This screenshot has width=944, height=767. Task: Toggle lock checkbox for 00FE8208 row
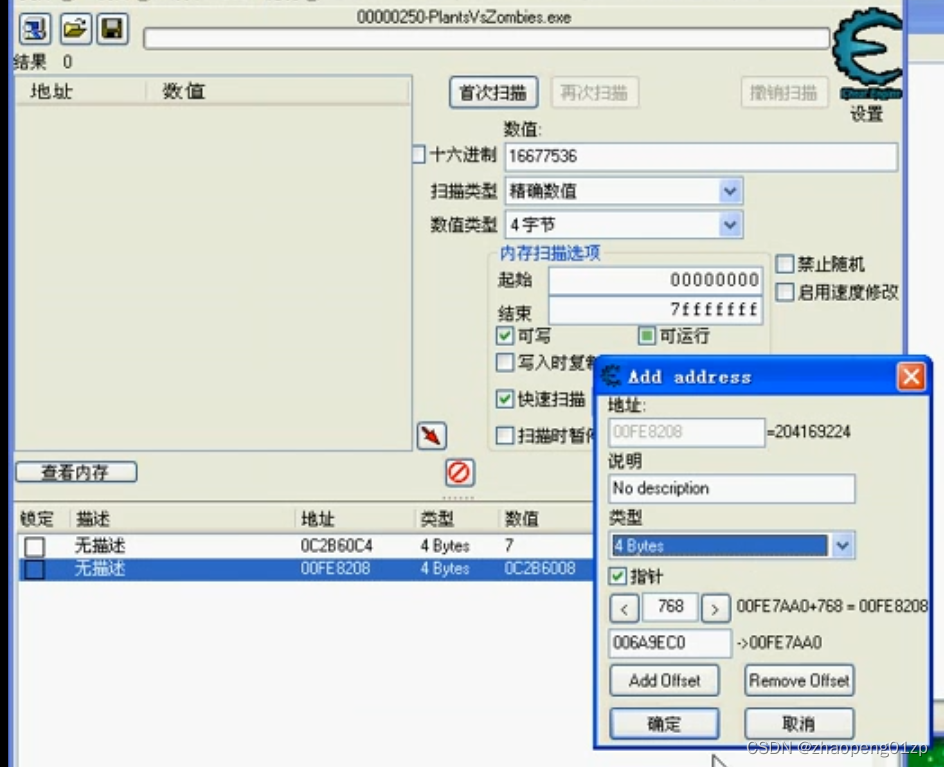click(x=34, y=570)
